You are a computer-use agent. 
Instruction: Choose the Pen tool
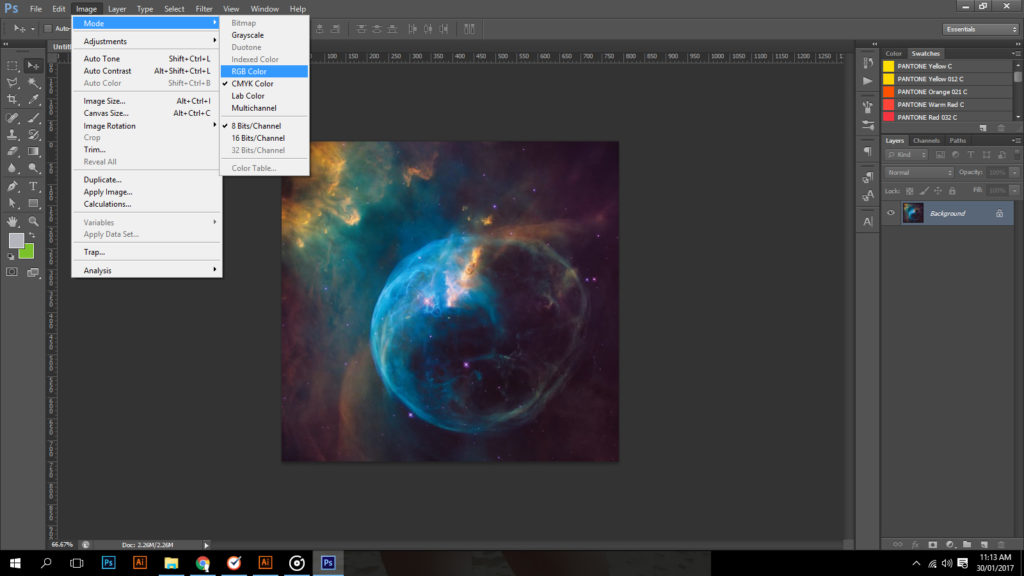(13, 186)
